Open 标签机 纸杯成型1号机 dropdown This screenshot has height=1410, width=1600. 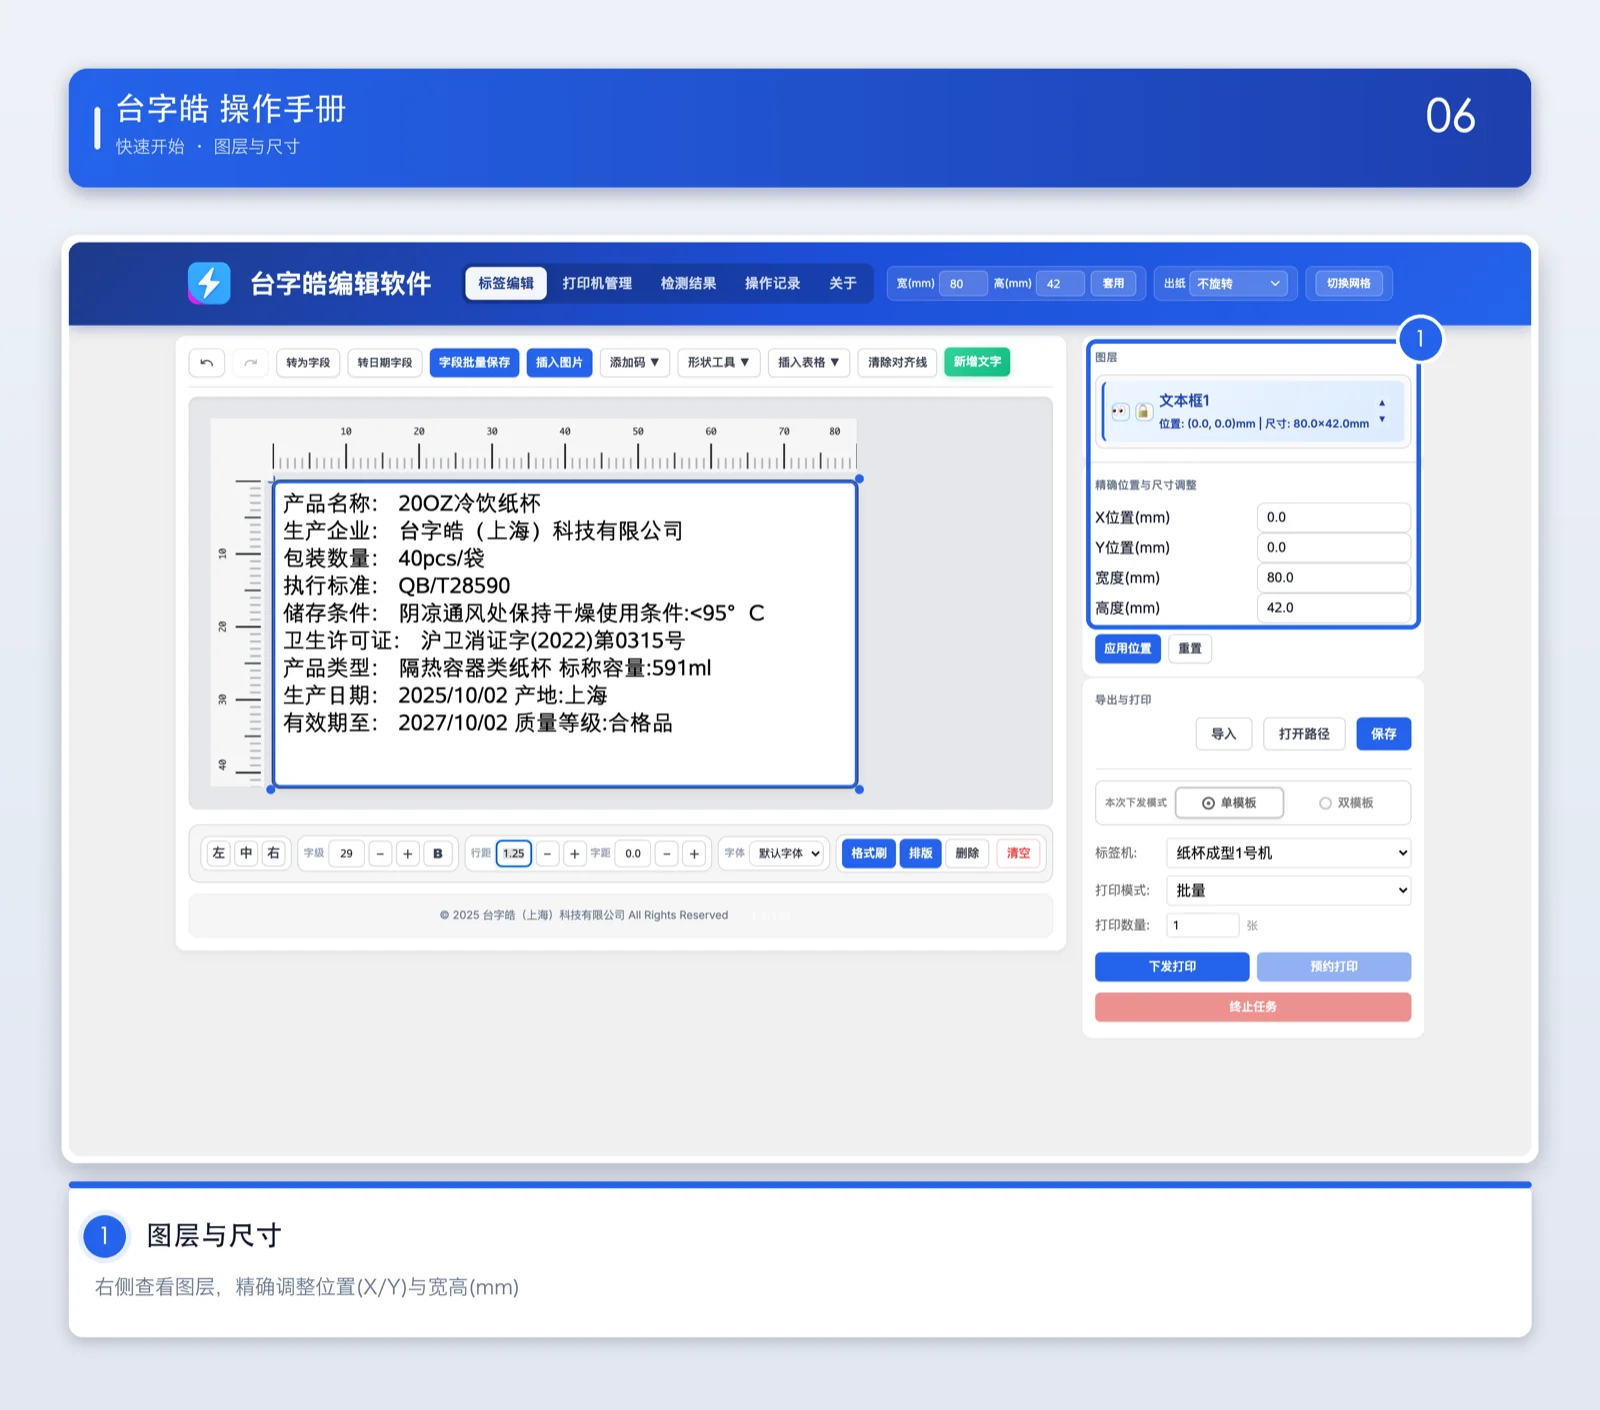(x=1288, y=853)
